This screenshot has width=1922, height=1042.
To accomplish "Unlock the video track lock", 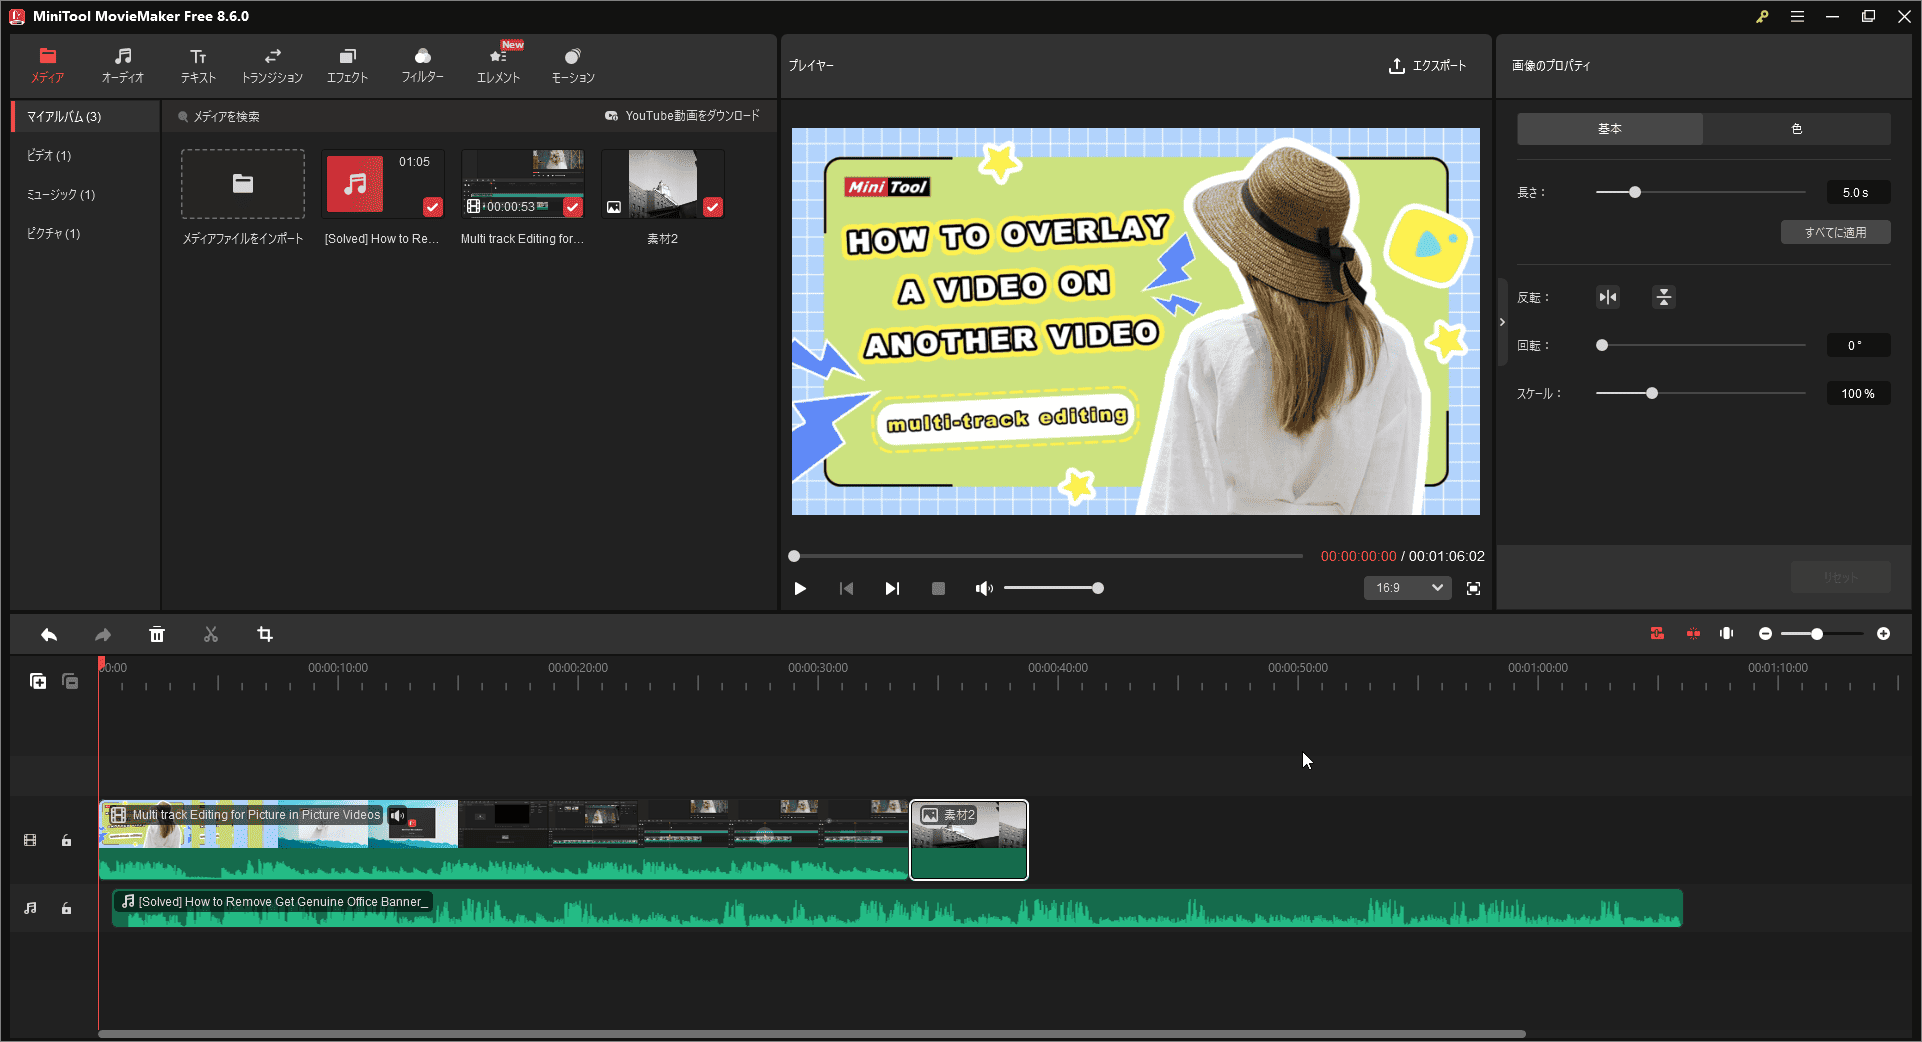I will (66, 840).
